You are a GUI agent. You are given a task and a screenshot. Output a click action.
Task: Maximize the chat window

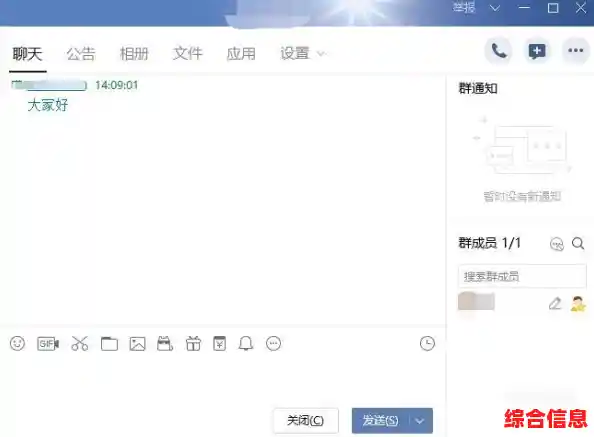553,8
